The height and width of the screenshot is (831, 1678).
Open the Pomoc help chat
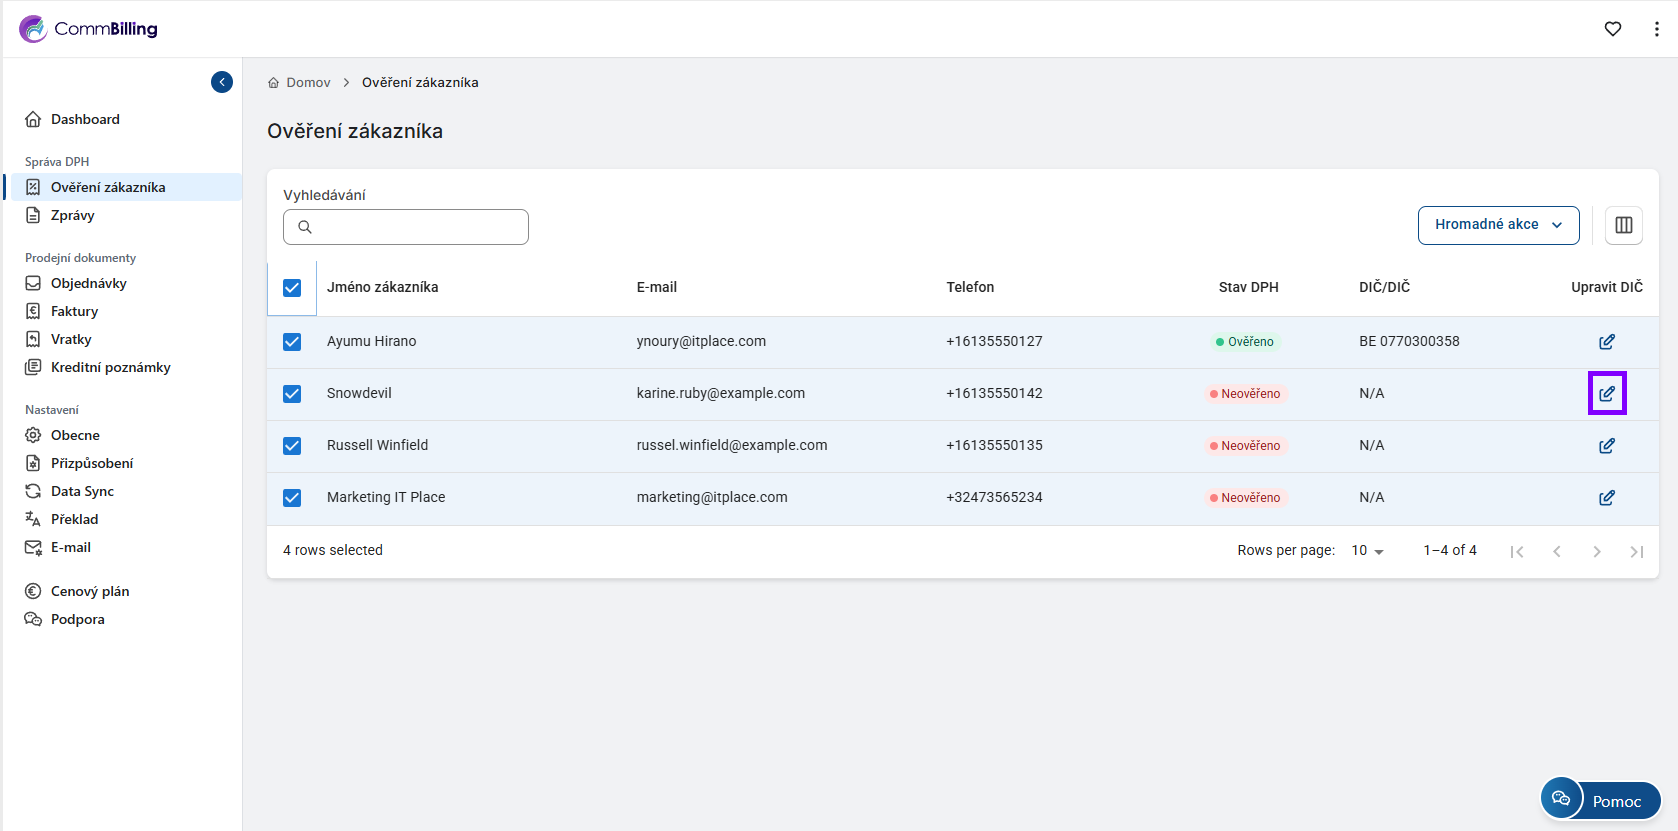[x=1600, y=800]
